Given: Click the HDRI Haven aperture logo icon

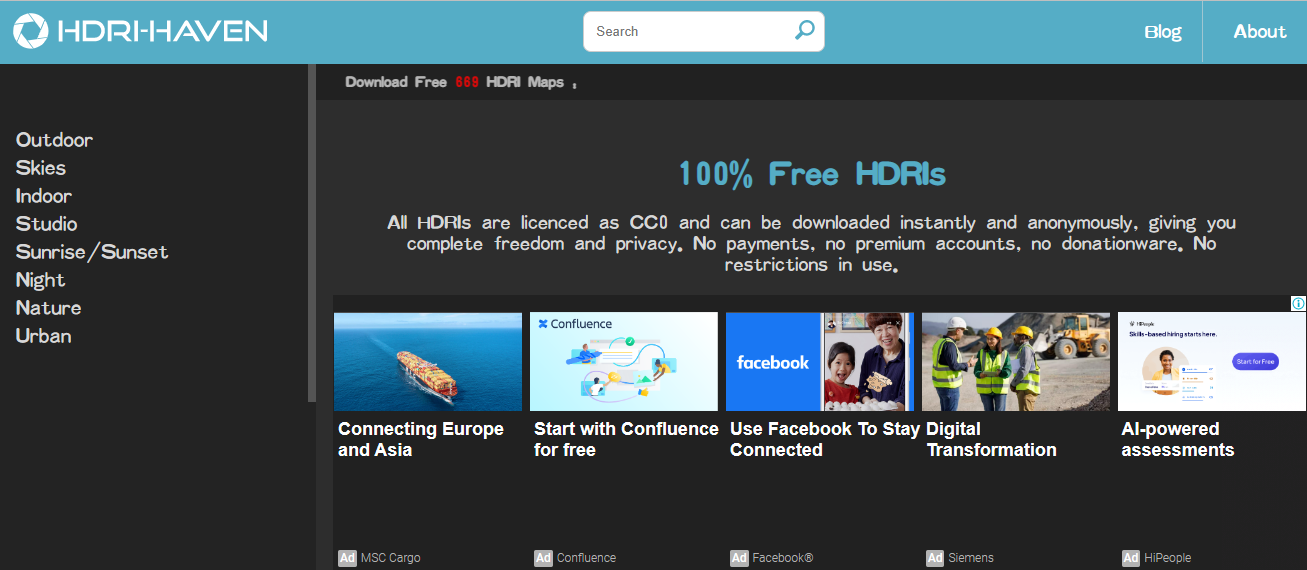Looking at the screenshot, I should tap(30, 31).
